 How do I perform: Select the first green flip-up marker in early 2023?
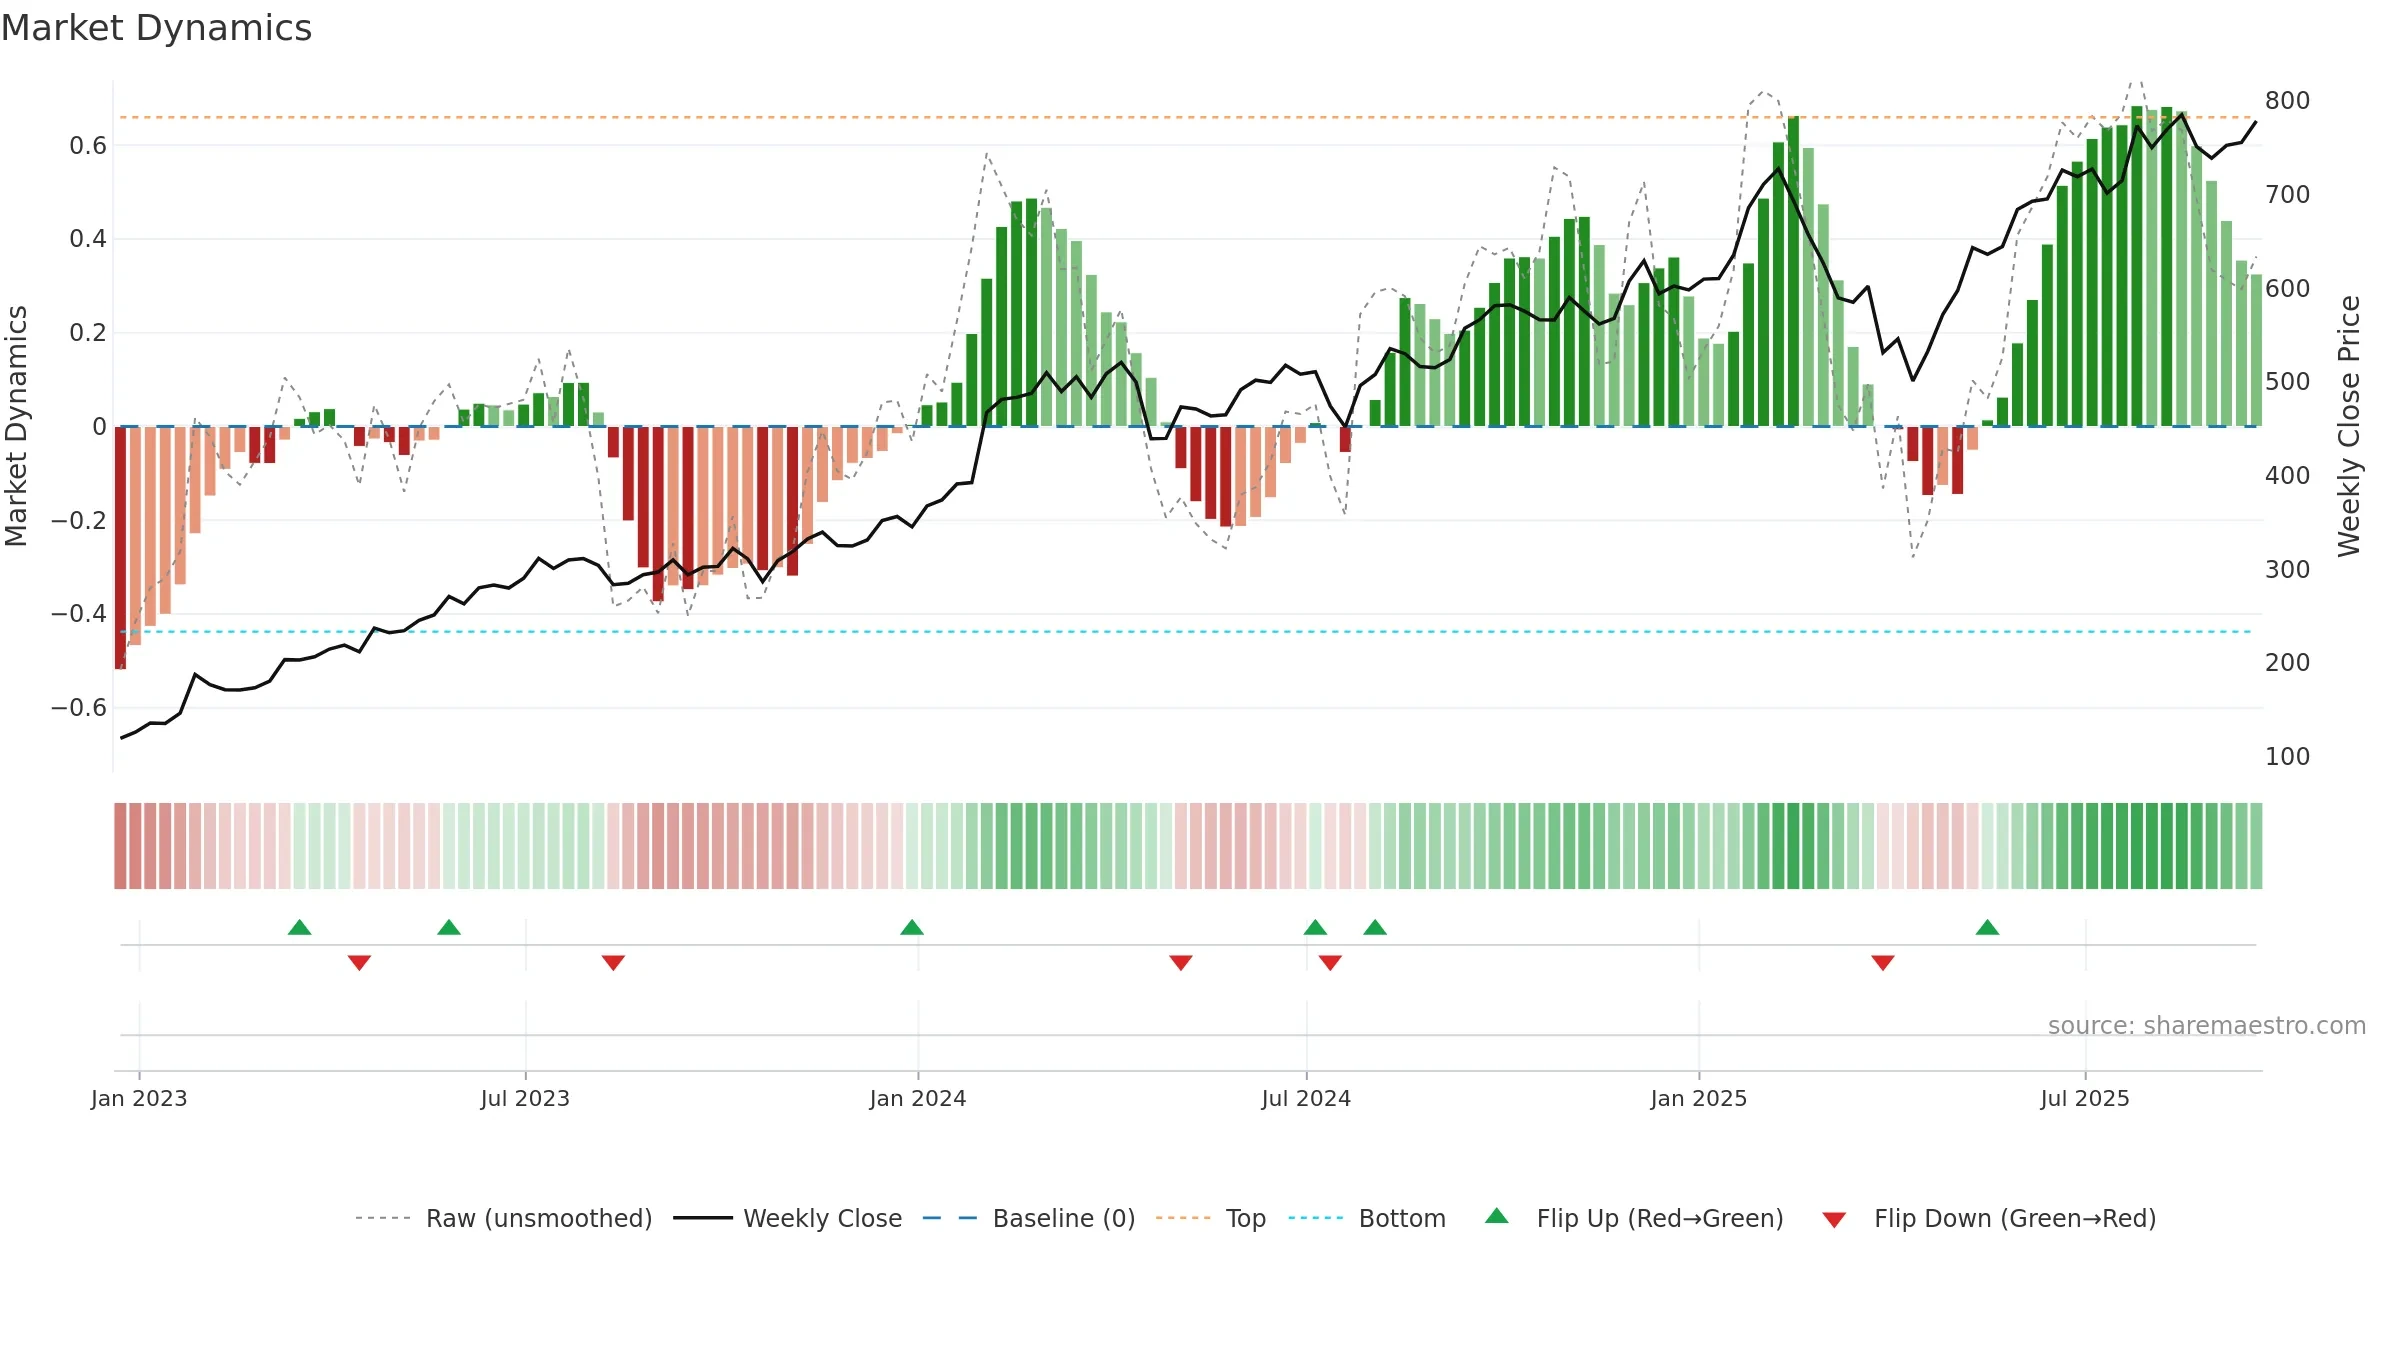pos(300,927)
